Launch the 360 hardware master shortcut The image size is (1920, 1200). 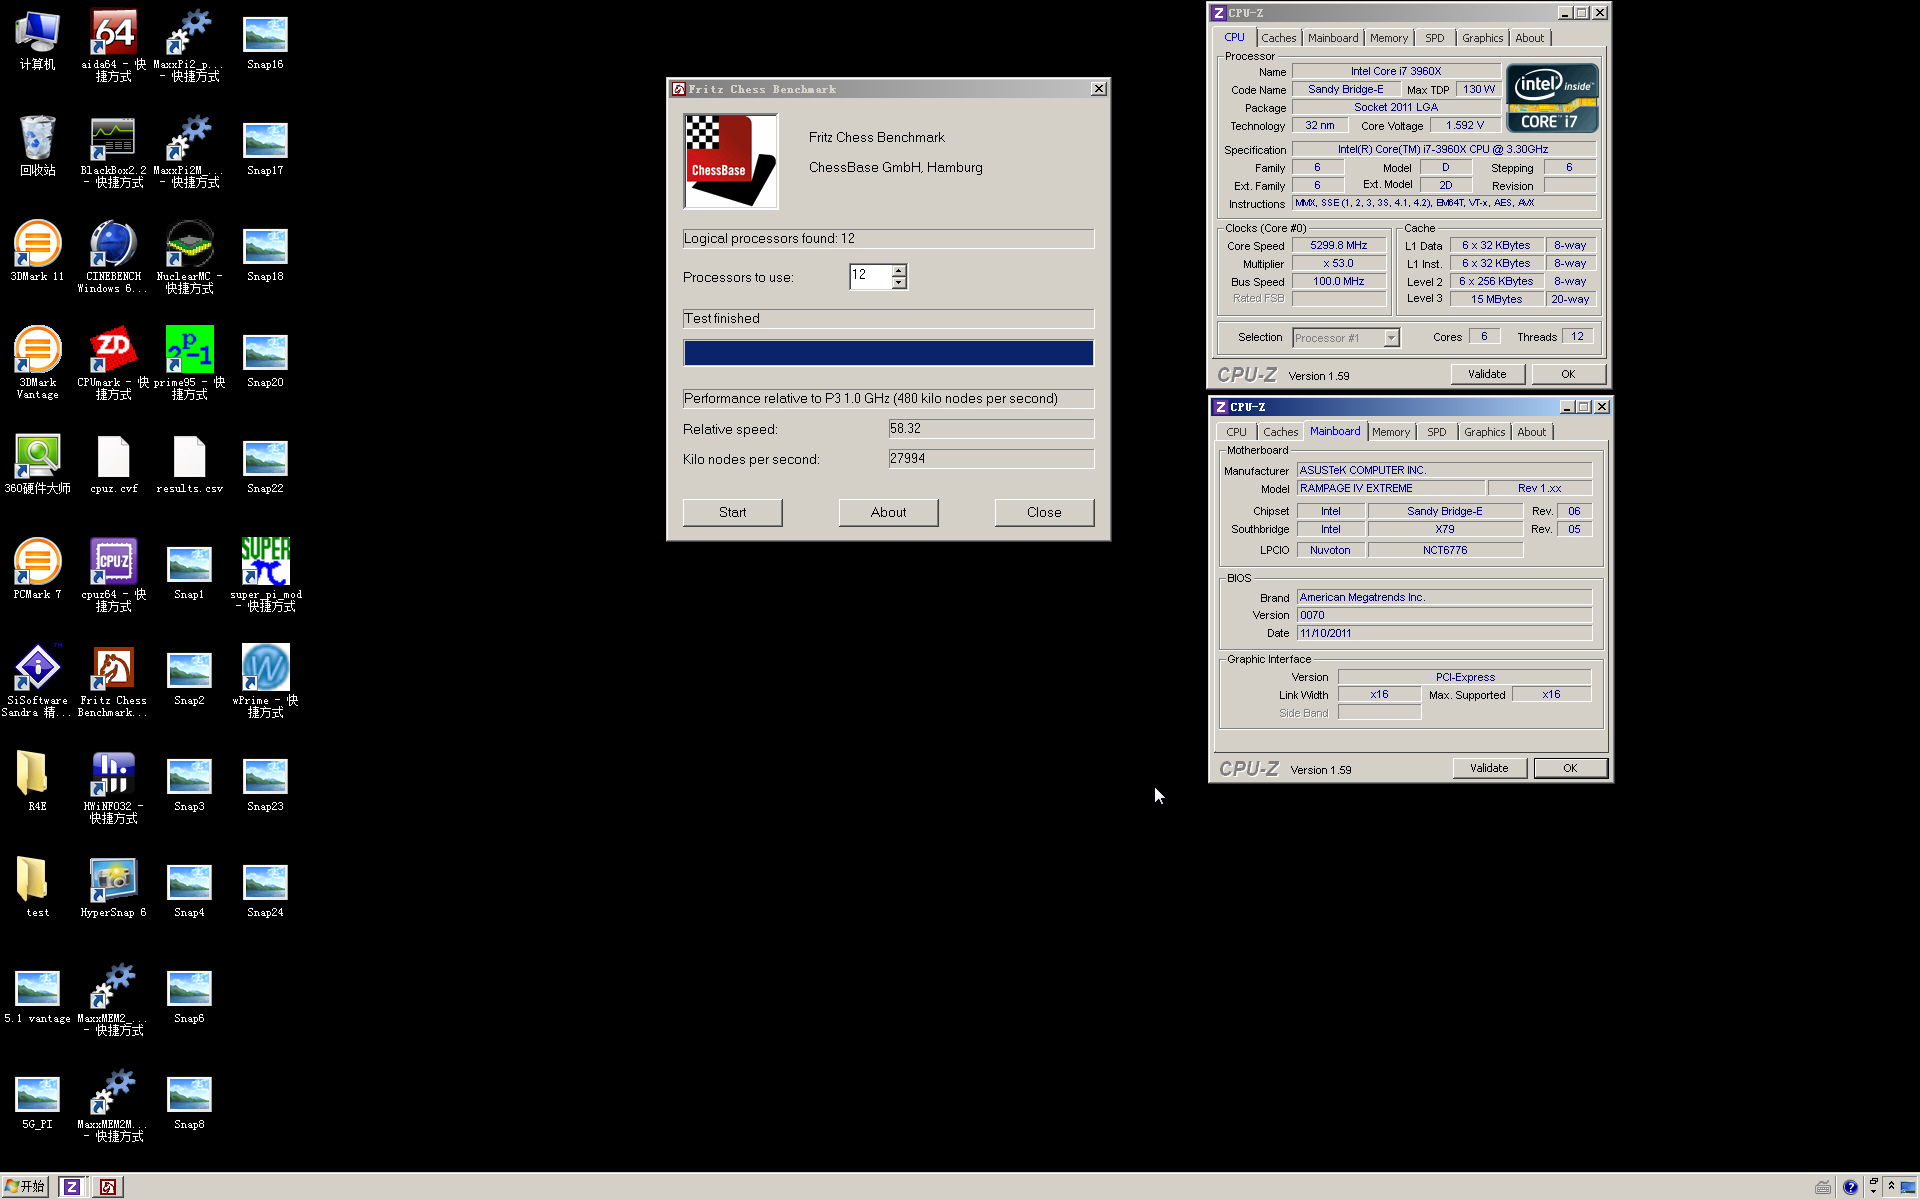pos(37,463)
